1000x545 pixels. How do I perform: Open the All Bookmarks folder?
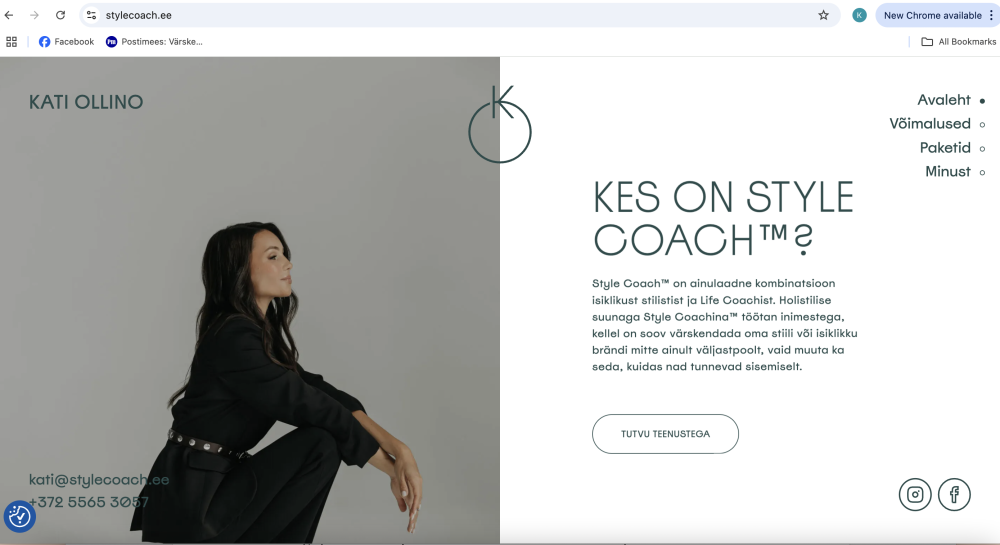[959, 42]
